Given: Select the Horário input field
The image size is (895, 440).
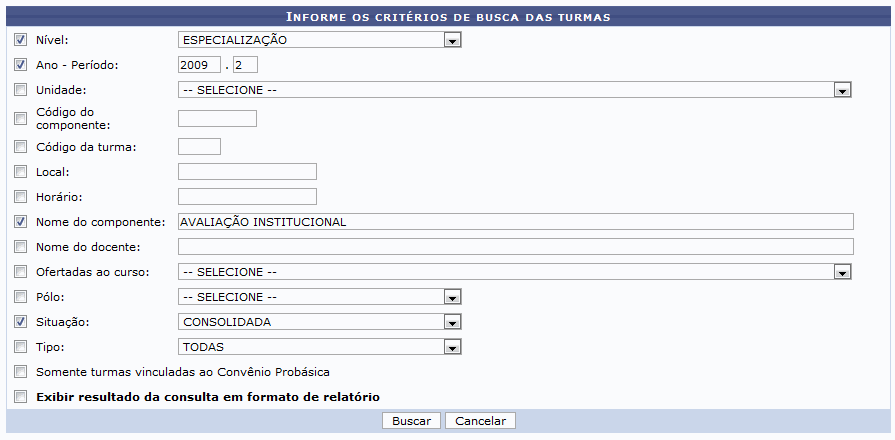Looking at the screenshot, I should (x=246, y=197).
